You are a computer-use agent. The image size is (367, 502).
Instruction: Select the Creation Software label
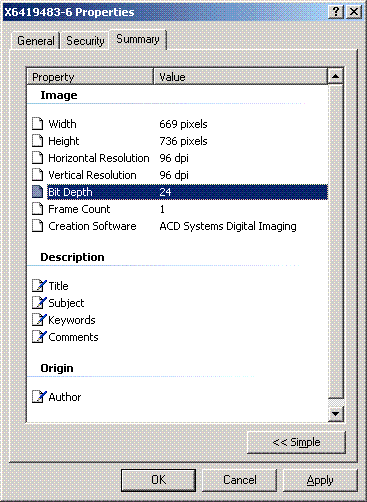[x=92, y=226]
